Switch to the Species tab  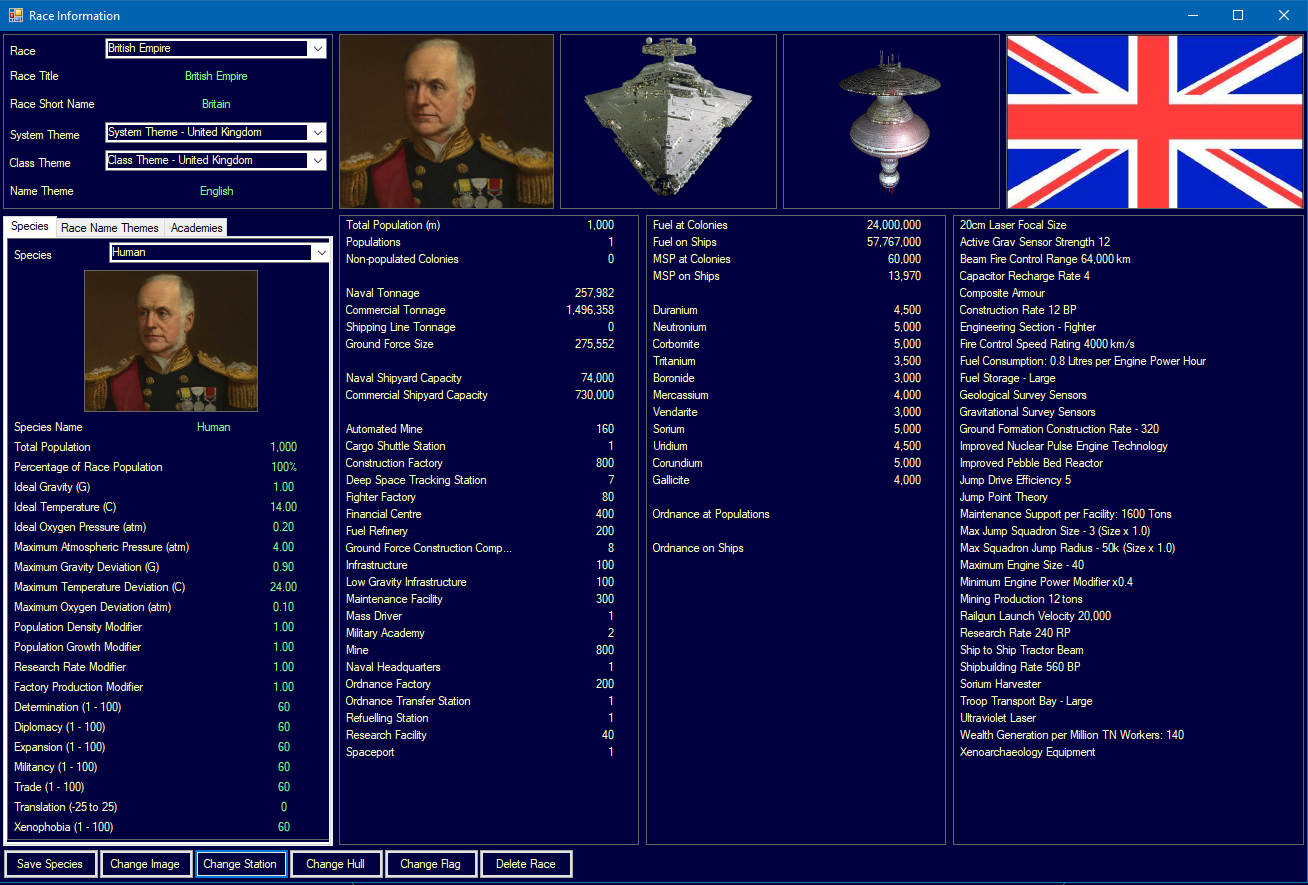coord(30,227)
